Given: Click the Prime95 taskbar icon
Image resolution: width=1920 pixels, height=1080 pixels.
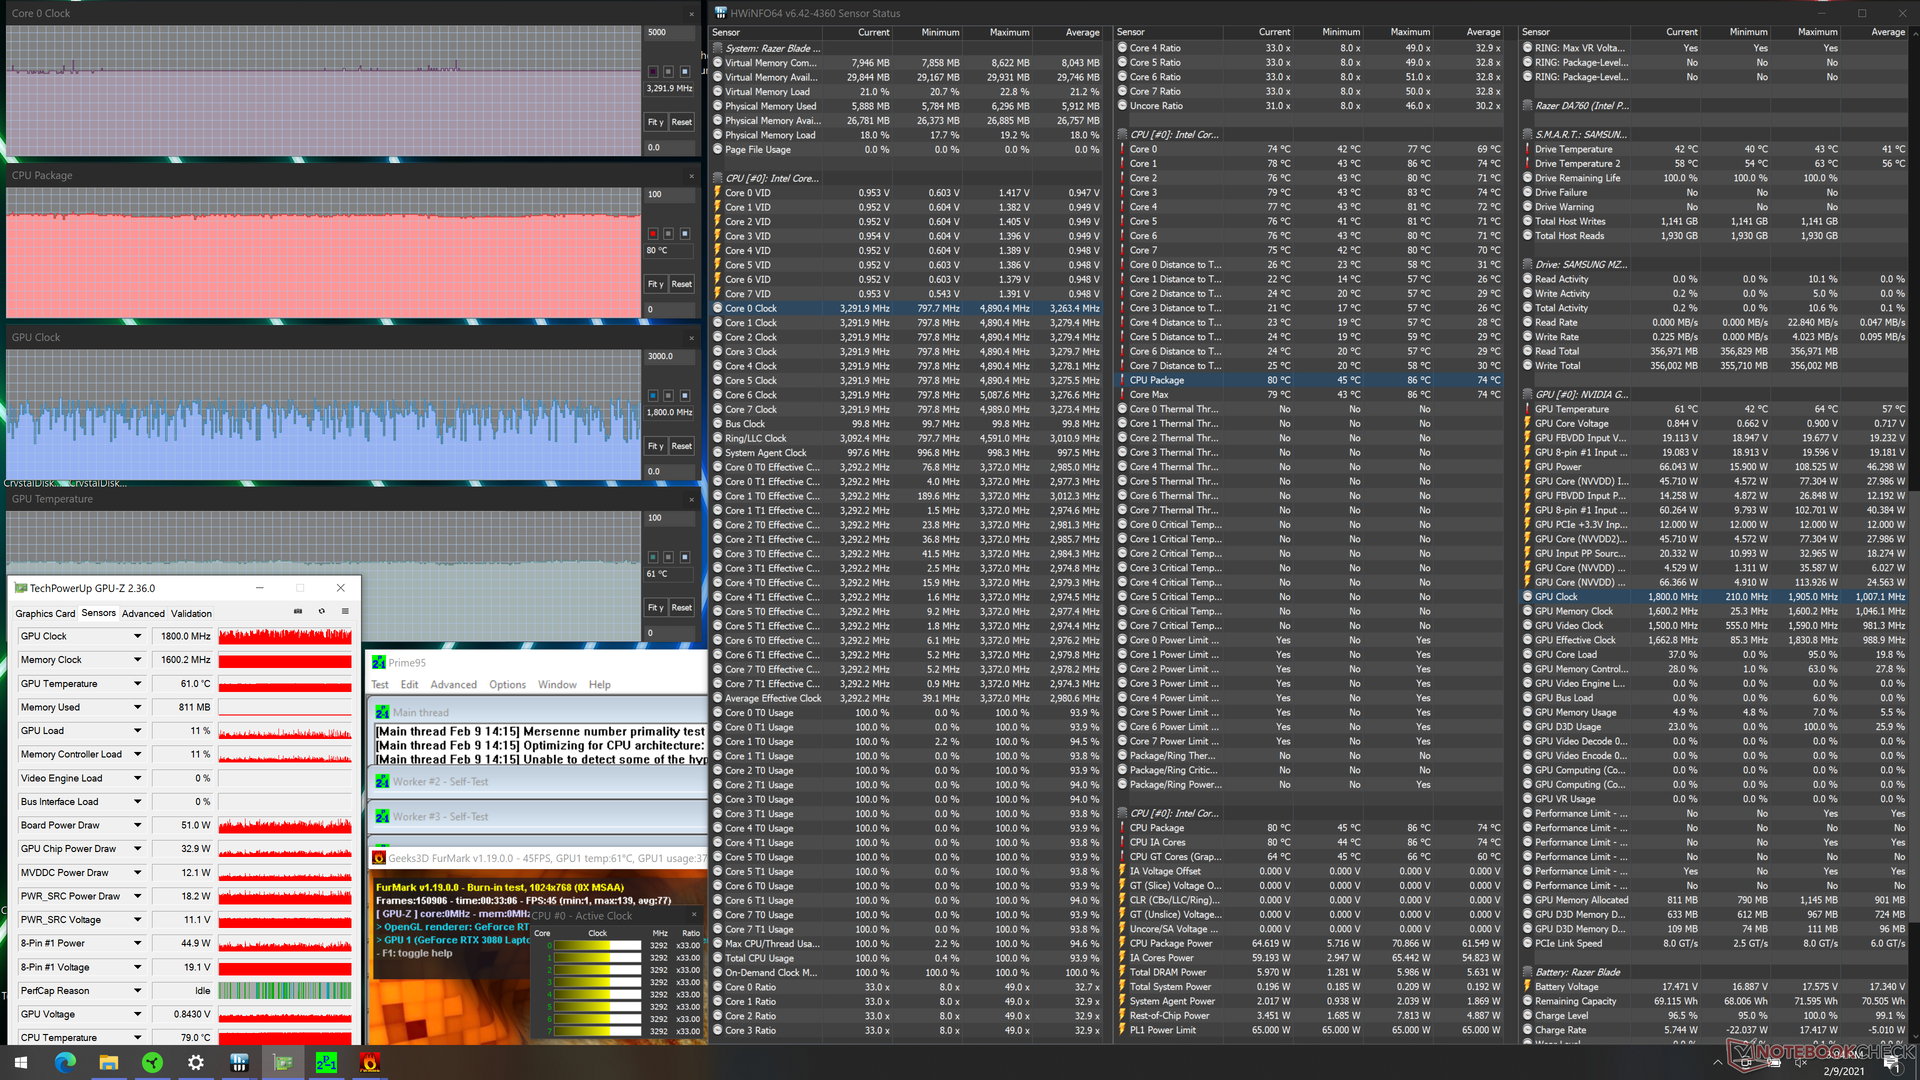Looking at the screenshot, I should click(x=326, y=1063).
